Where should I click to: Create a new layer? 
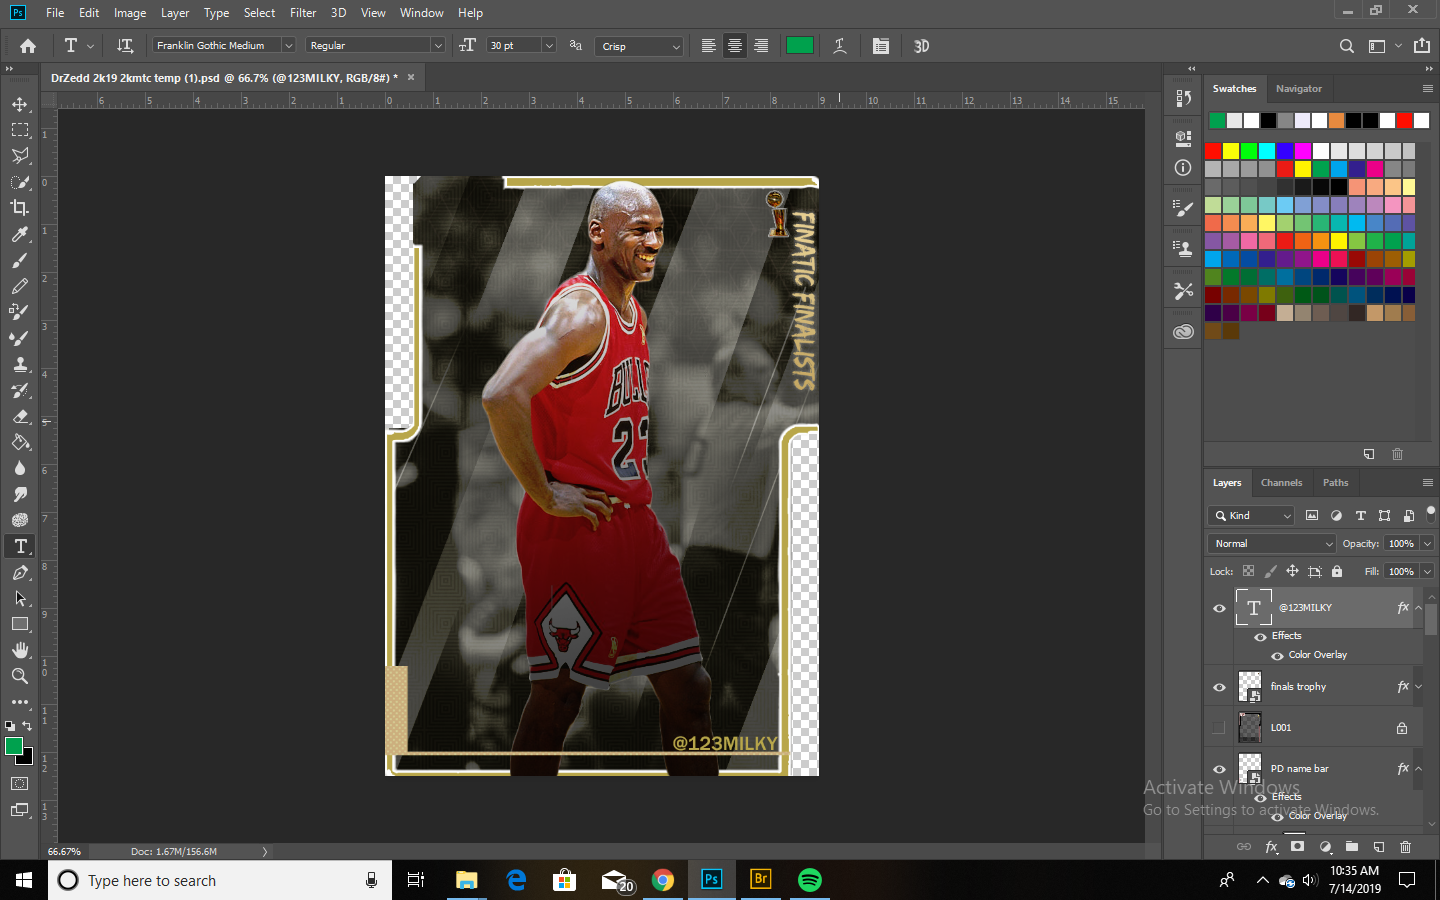pos(1379,847)
